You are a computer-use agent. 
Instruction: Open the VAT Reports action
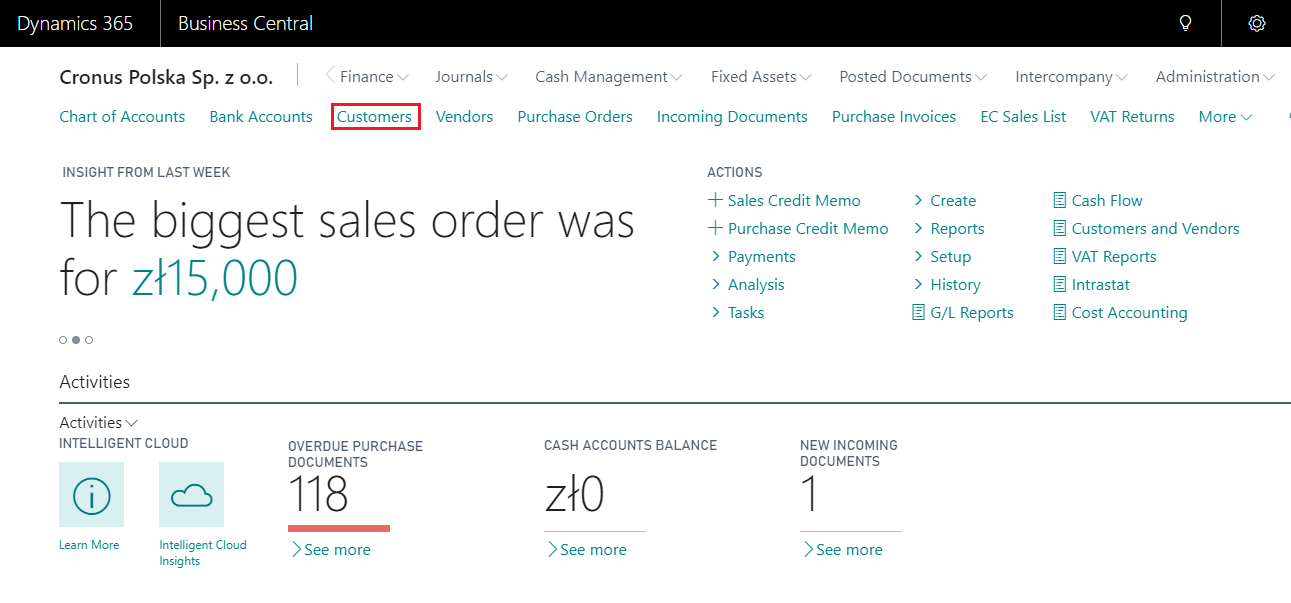point(1114,256)
